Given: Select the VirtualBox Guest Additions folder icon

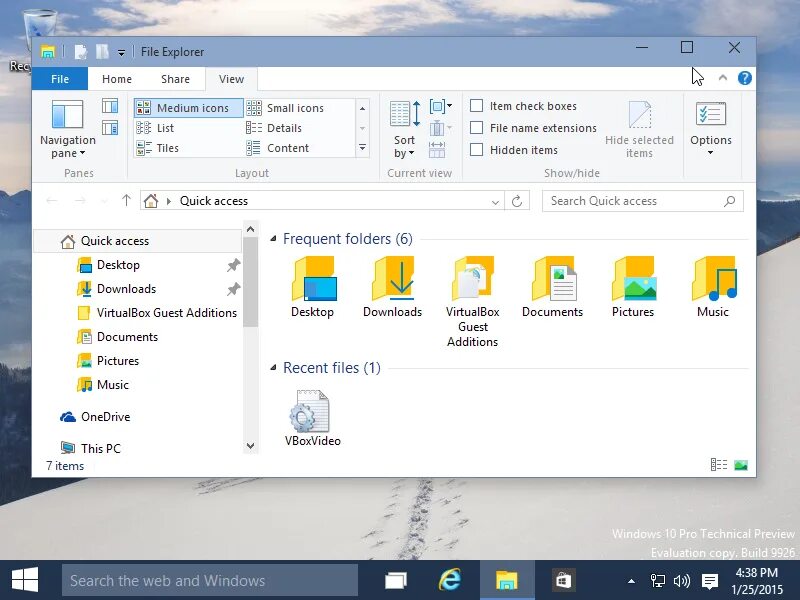Looking at the screenshot, I should coord(472,302).
